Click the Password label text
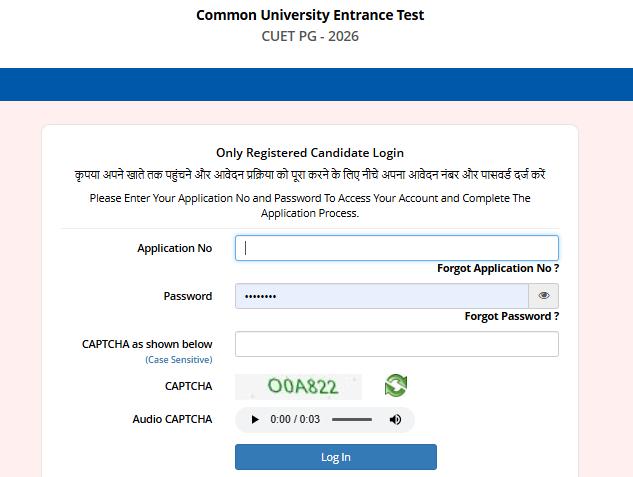Image resolution: width=633 pixels, height=477 pixels. [x=187, y=296]
